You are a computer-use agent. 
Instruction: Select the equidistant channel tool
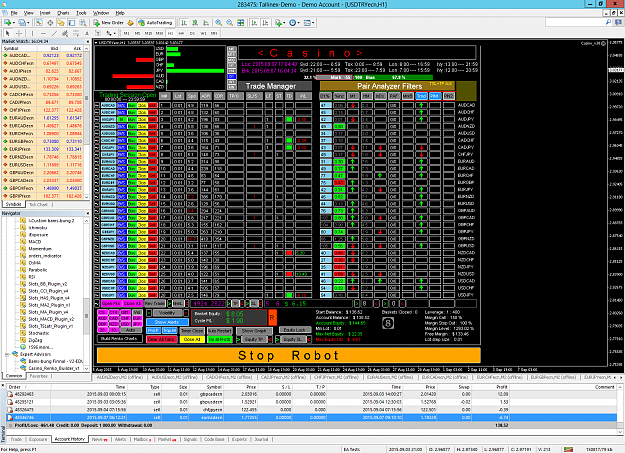[65, 33]
